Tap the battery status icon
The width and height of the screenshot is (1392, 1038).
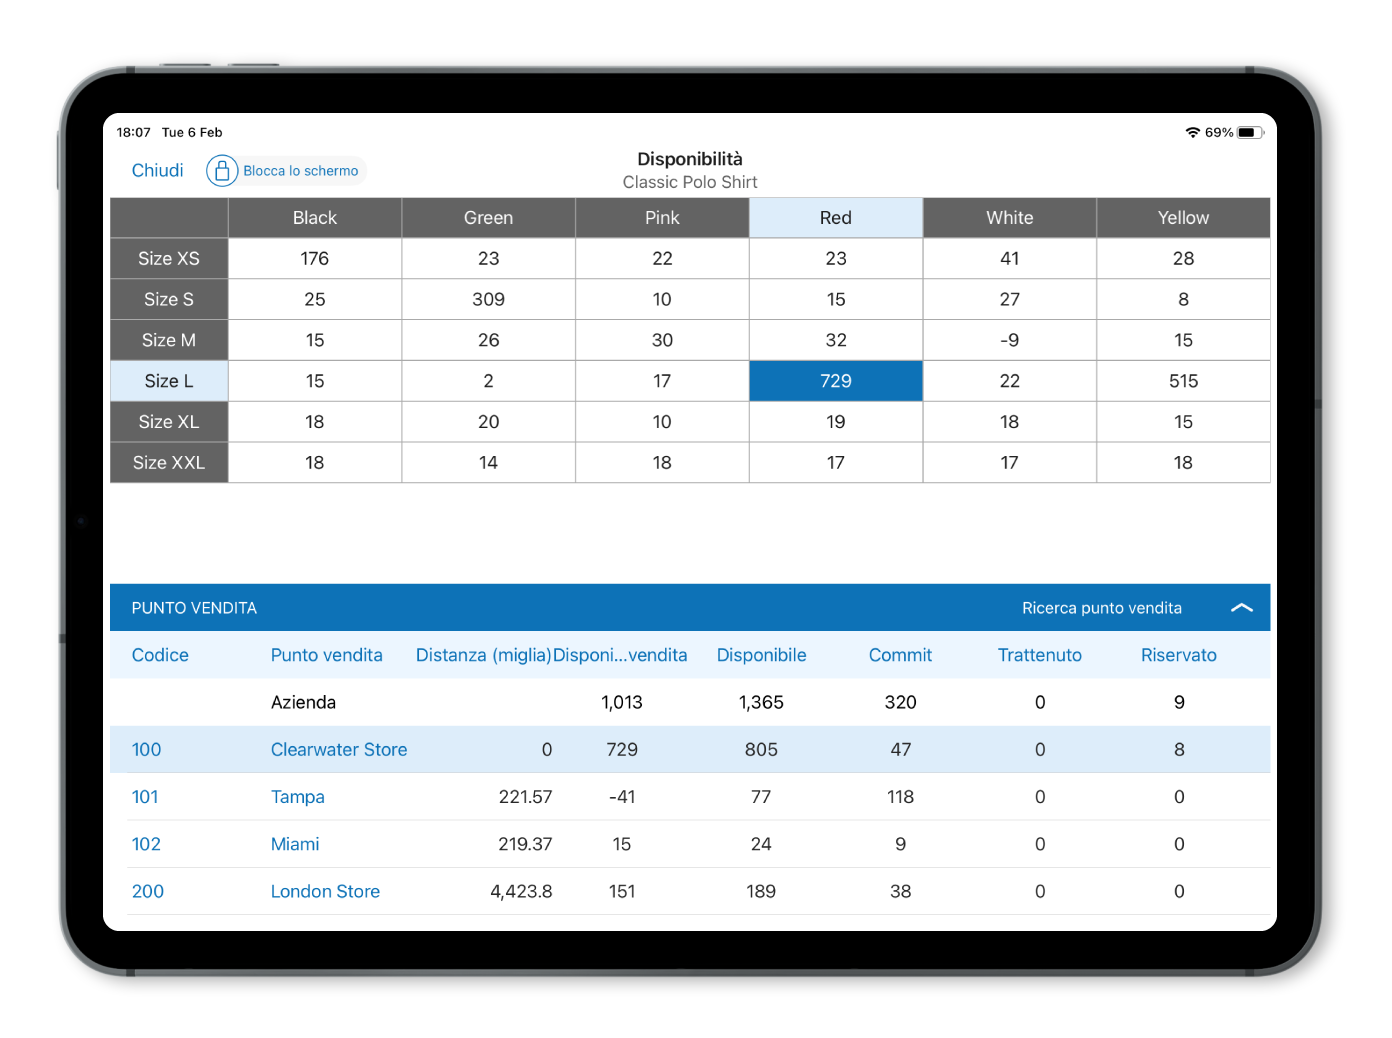[1250, 132]
